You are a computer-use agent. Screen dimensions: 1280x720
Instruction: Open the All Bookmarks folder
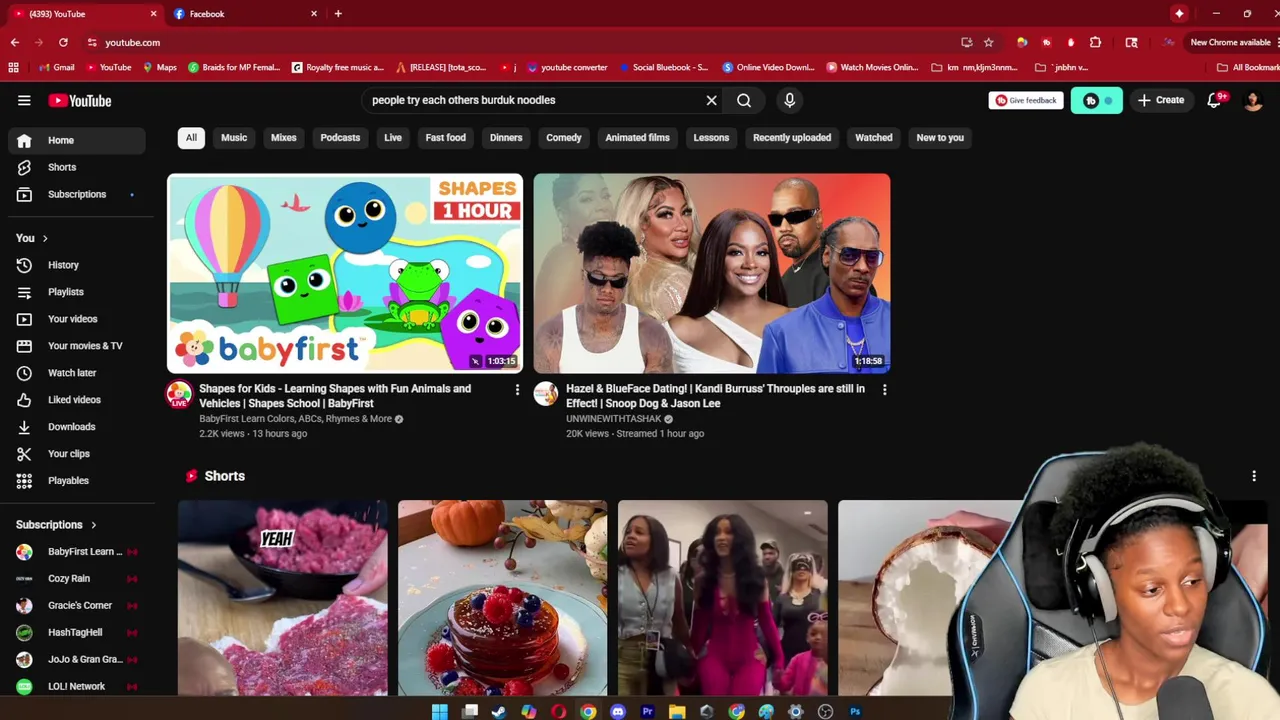click(x=1247, y=67)
